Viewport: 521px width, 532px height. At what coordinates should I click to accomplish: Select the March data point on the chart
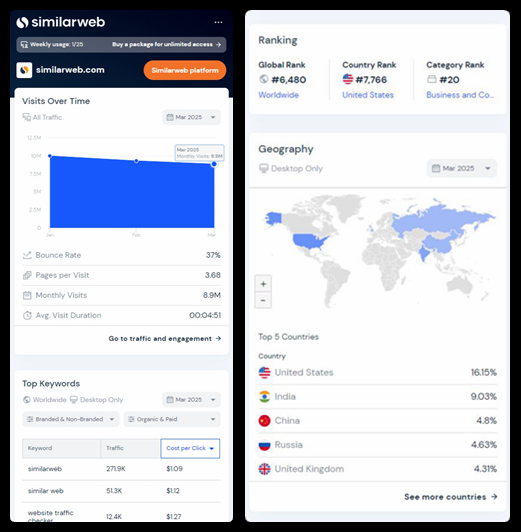214,164
